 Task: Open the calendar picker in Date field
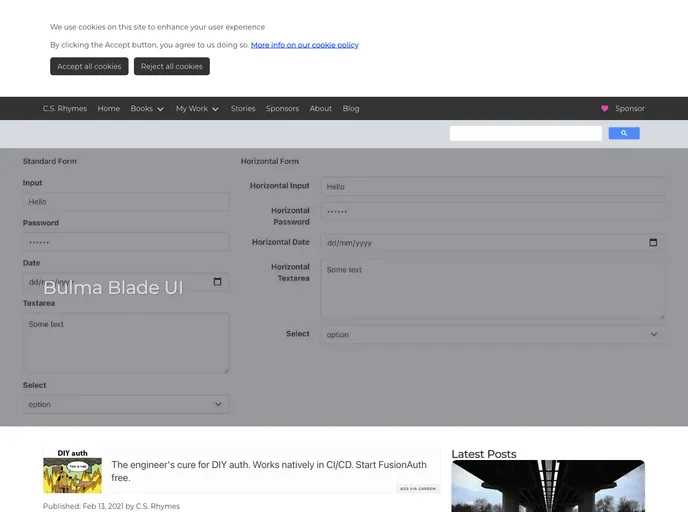pyautogui.click(x=217, y=282)
